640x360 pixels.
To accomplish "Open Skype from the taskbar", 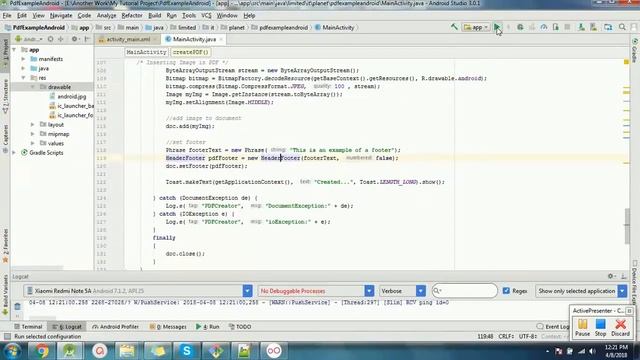I will pyautogui.click(x=187, y=350).
